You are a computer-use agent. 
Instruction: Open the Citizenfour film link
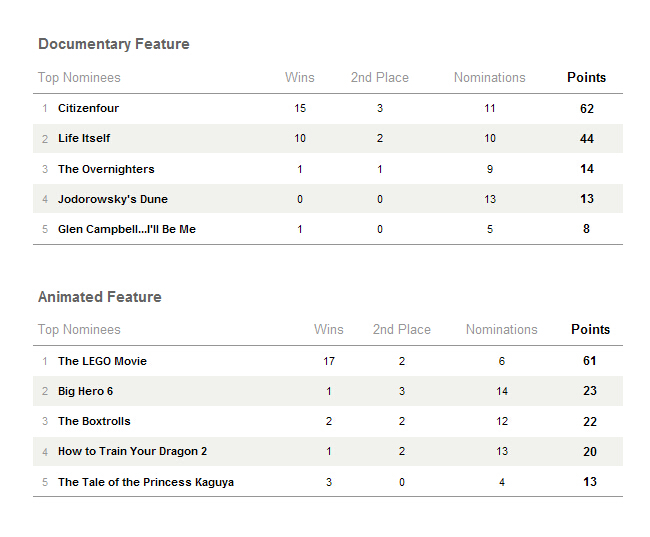point(88,108)
